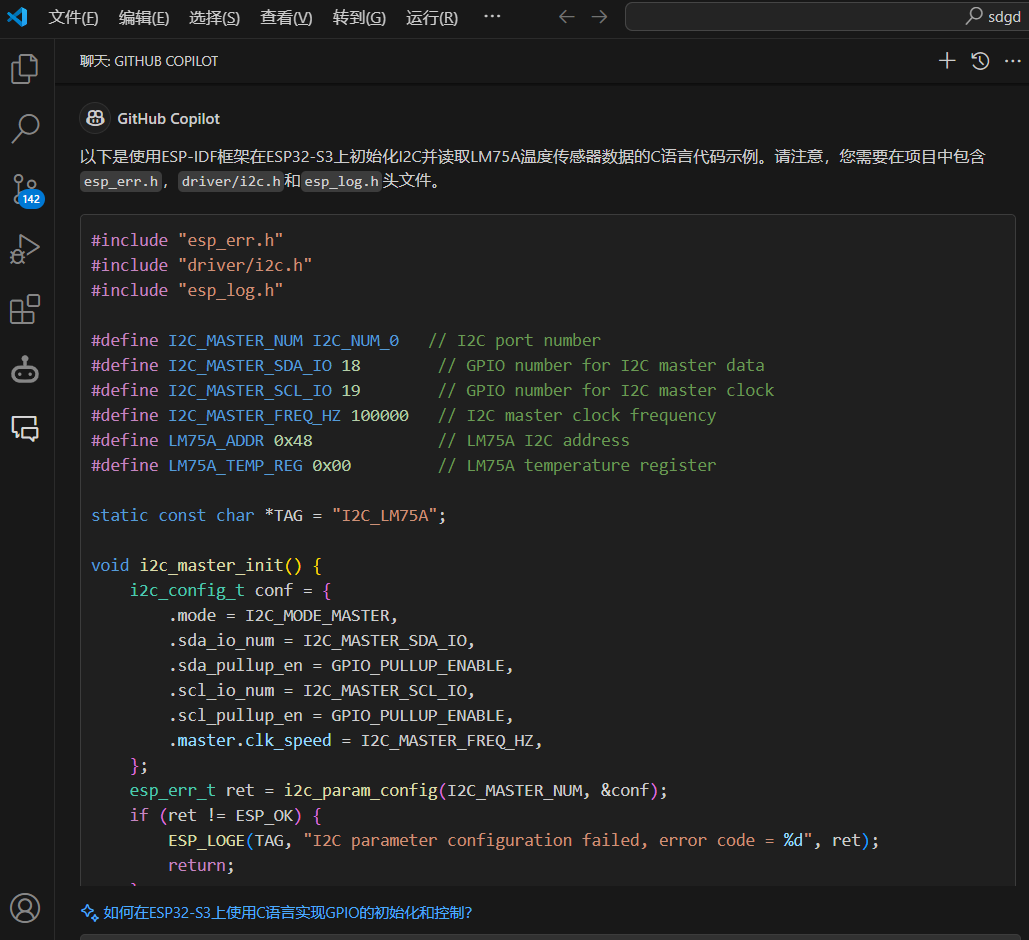Click the I2C_MASTER_NUM I2C_NUM_0 define line
The width and height of the screenshot is (1029, 940).
[x=345, y=341]
